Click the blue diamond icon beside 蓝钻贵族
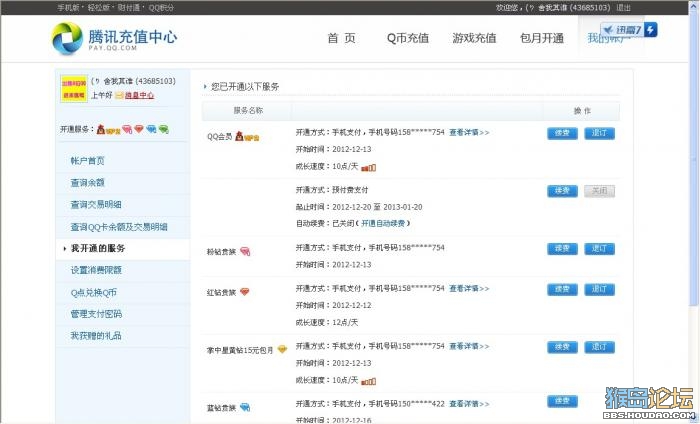This screenshot has width=700, height=424. tap(245, 407)
